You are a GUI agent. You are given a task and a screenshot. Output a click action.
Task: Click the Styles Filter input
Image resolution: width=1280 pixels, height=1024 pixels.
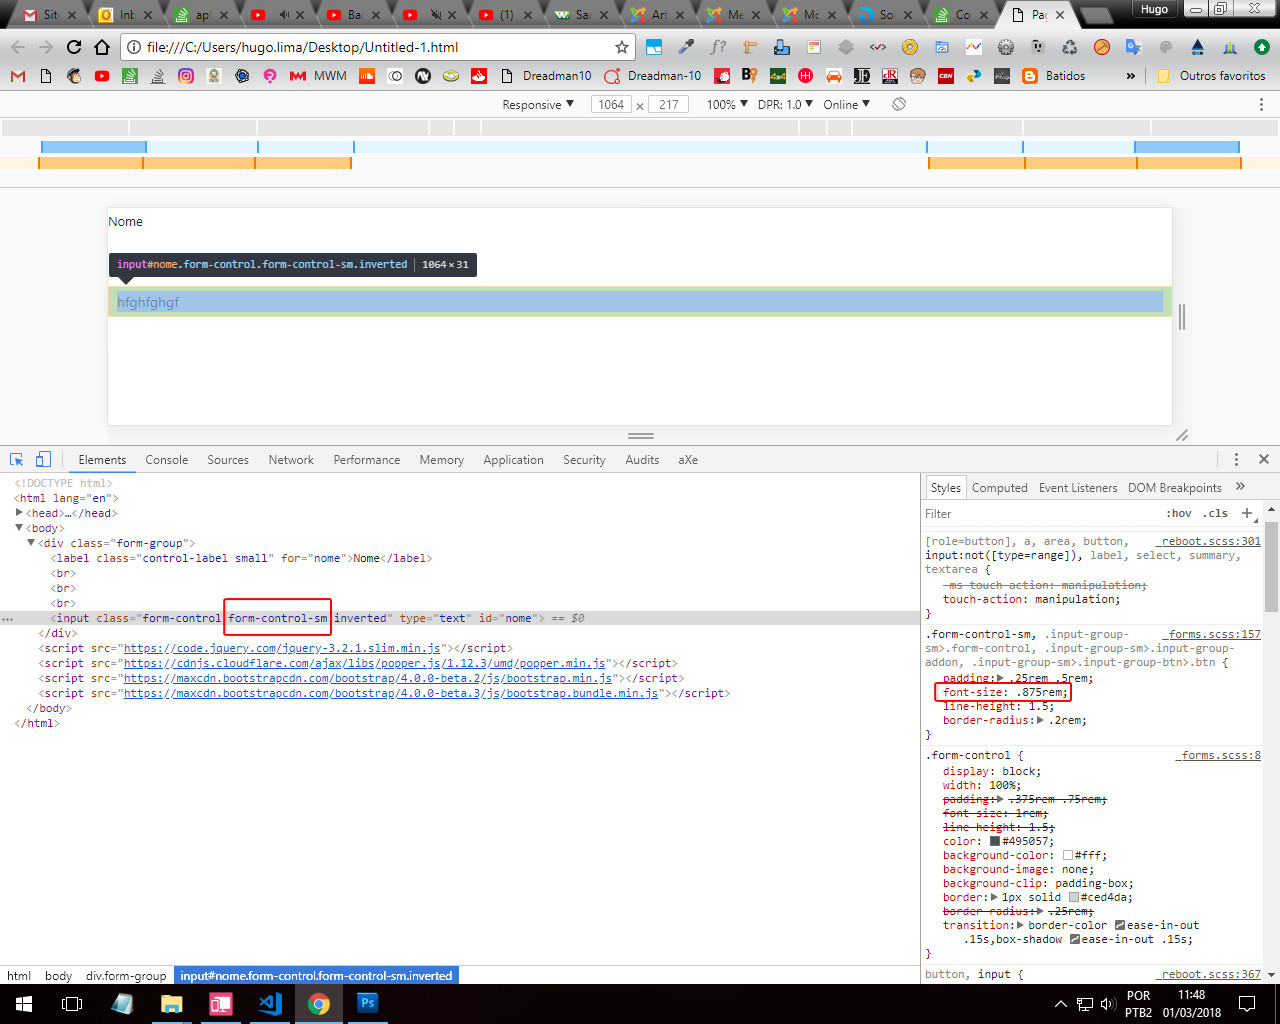pyautogui.click(x=1040, y=513)
